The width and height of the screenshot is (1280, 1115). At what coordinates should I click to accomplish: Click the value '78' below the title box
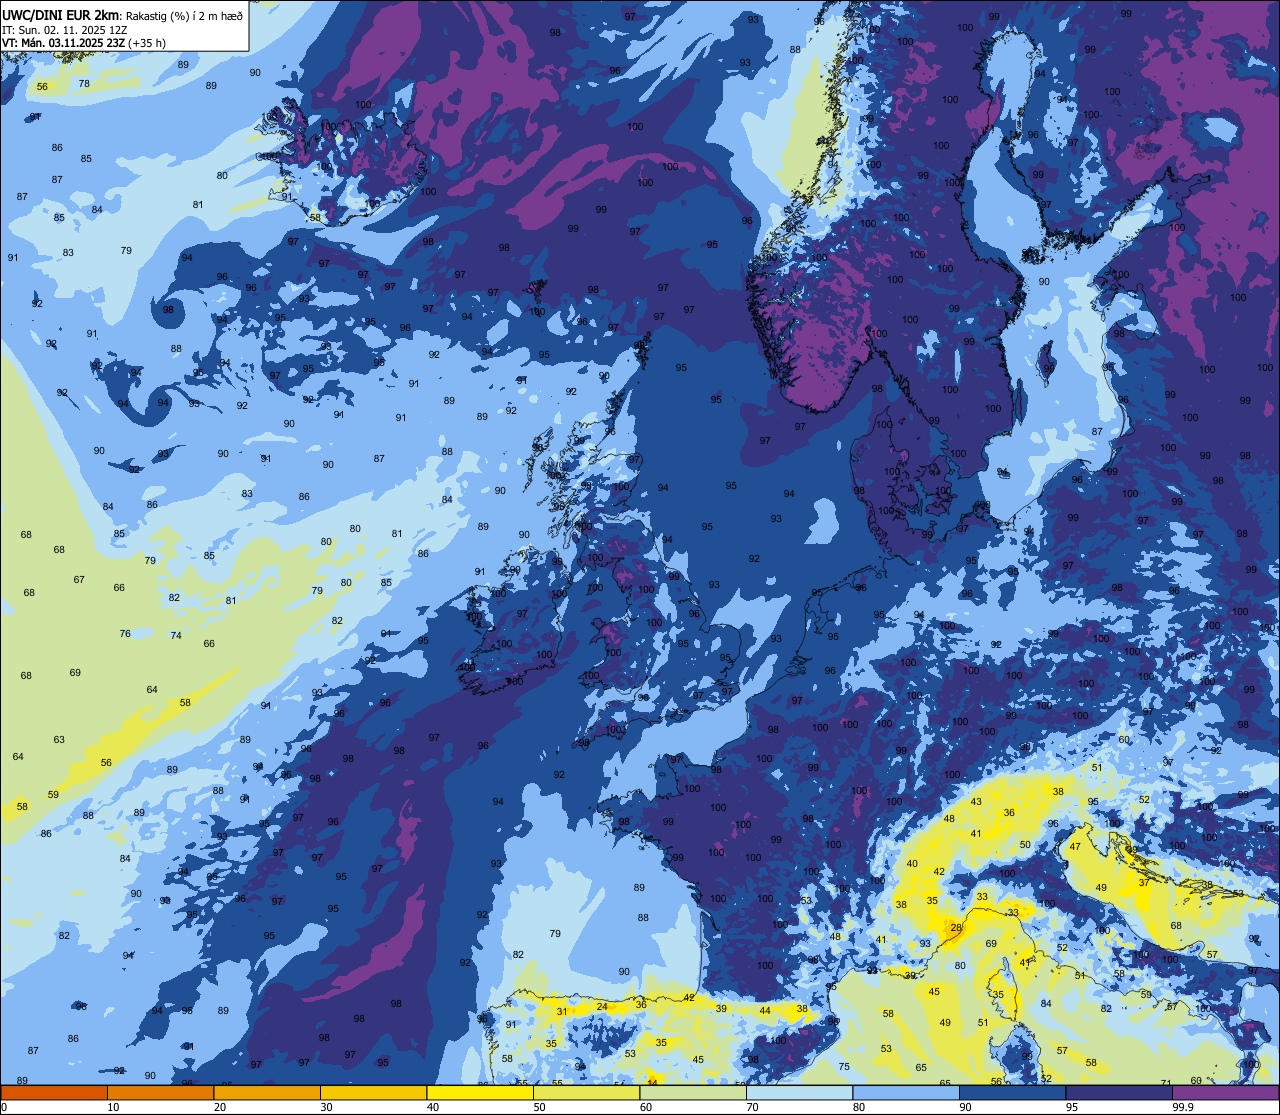[84, 83]
